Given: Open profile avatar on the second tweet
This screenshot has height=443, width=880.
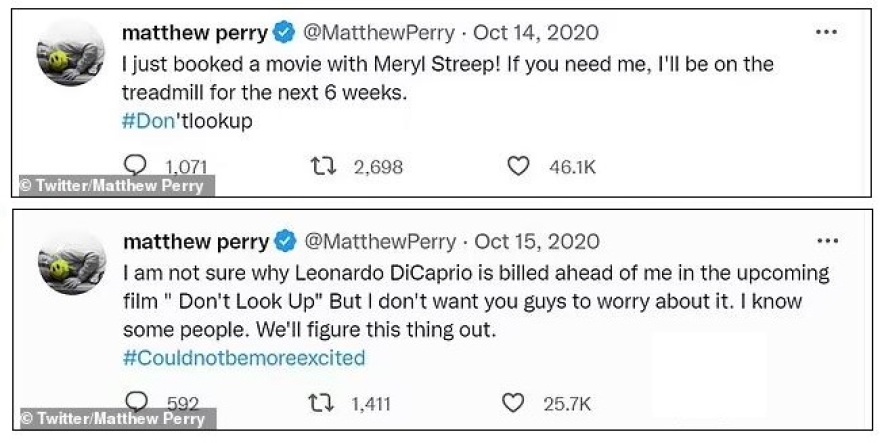Looking at the screenshot, I should point(71,260).
